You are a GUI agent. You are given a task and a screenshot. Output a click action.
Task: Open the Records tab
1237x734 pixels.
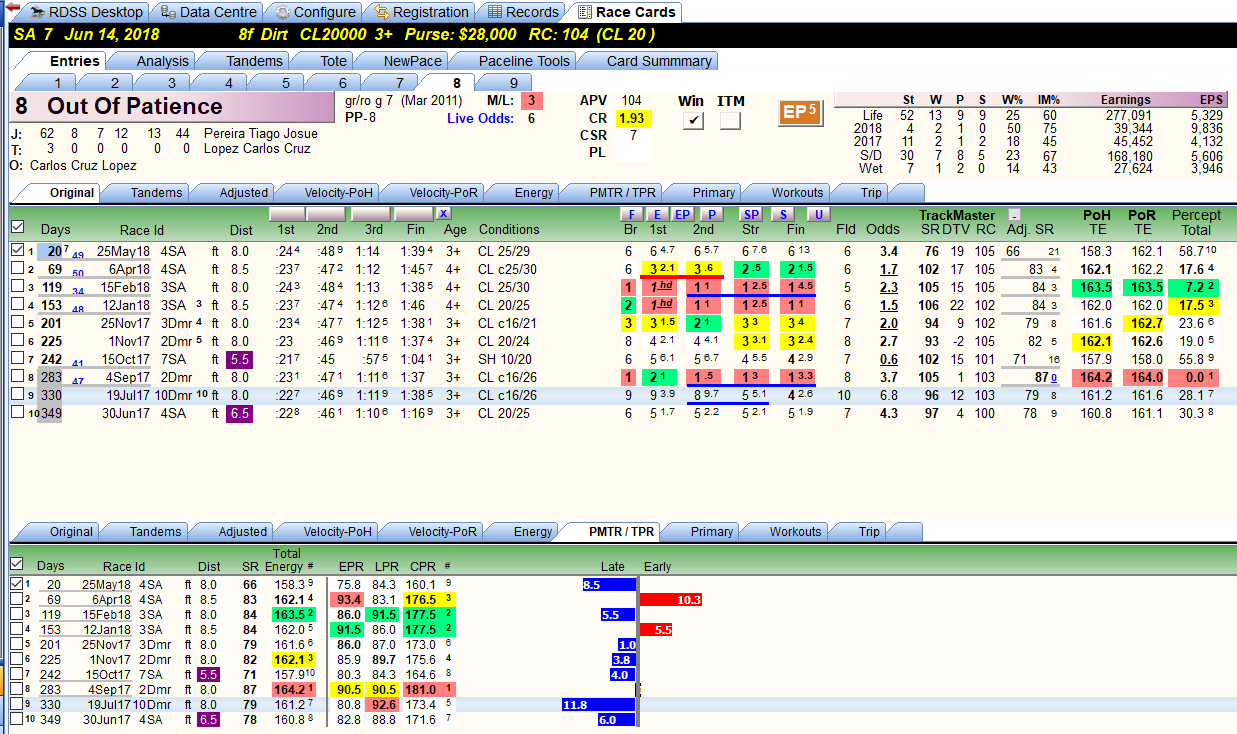point(522,12)
